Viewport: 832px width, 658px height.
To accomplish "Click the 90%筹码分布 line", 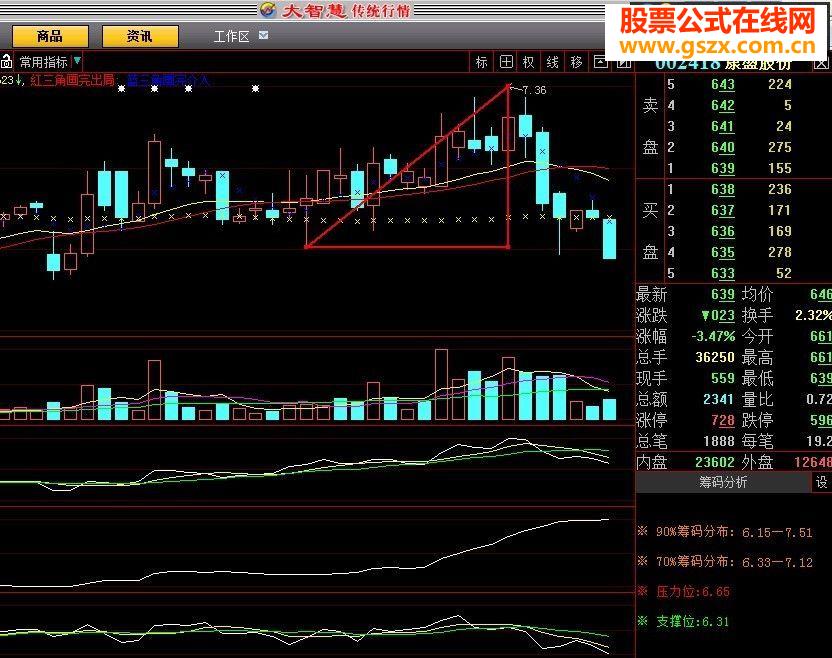I will [x=725, y=532].
